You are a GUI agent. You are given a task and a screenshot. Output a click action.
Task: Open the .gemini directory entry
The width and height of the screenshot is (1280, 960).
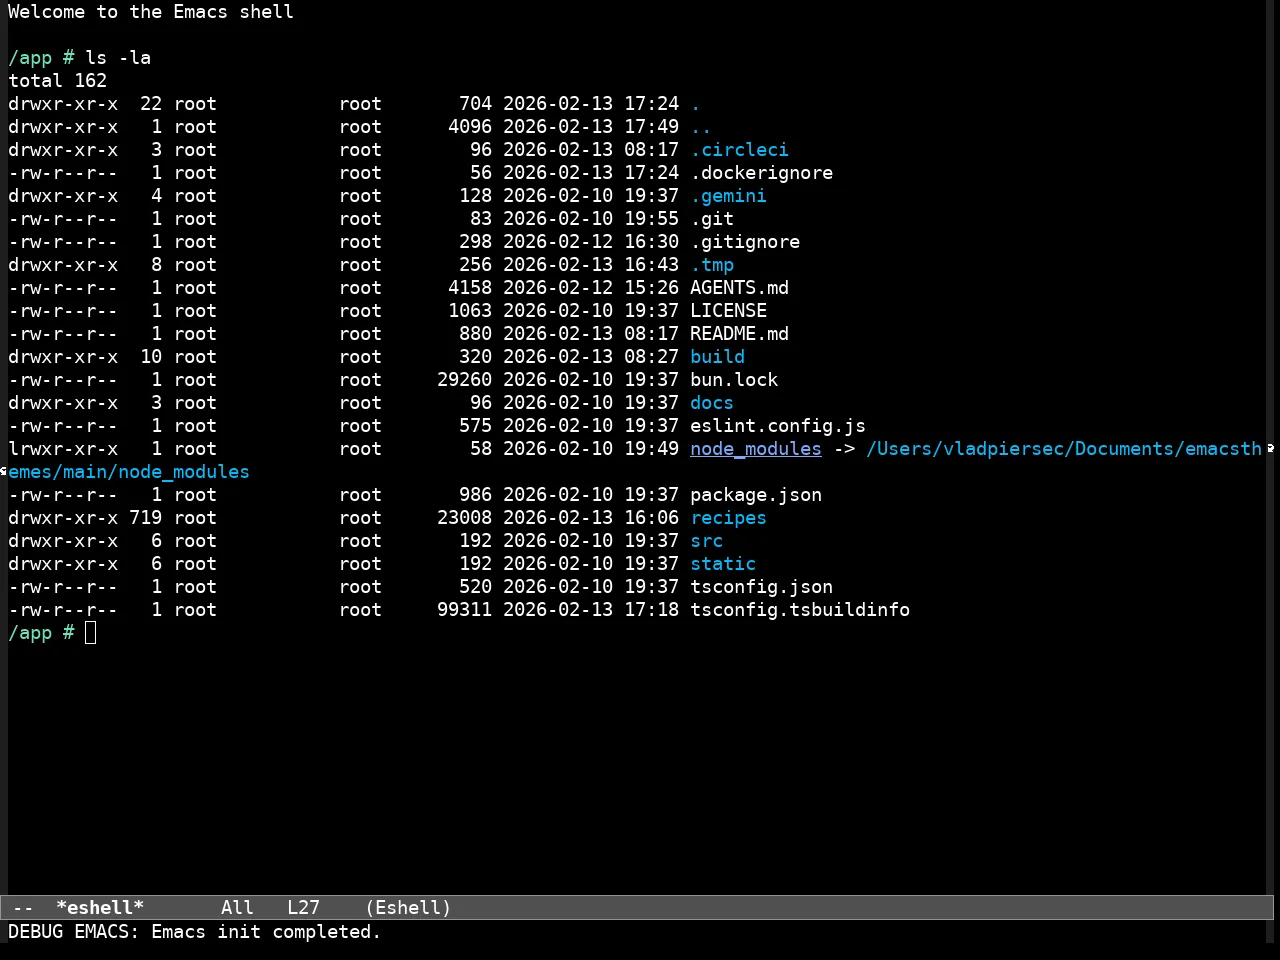728,196
